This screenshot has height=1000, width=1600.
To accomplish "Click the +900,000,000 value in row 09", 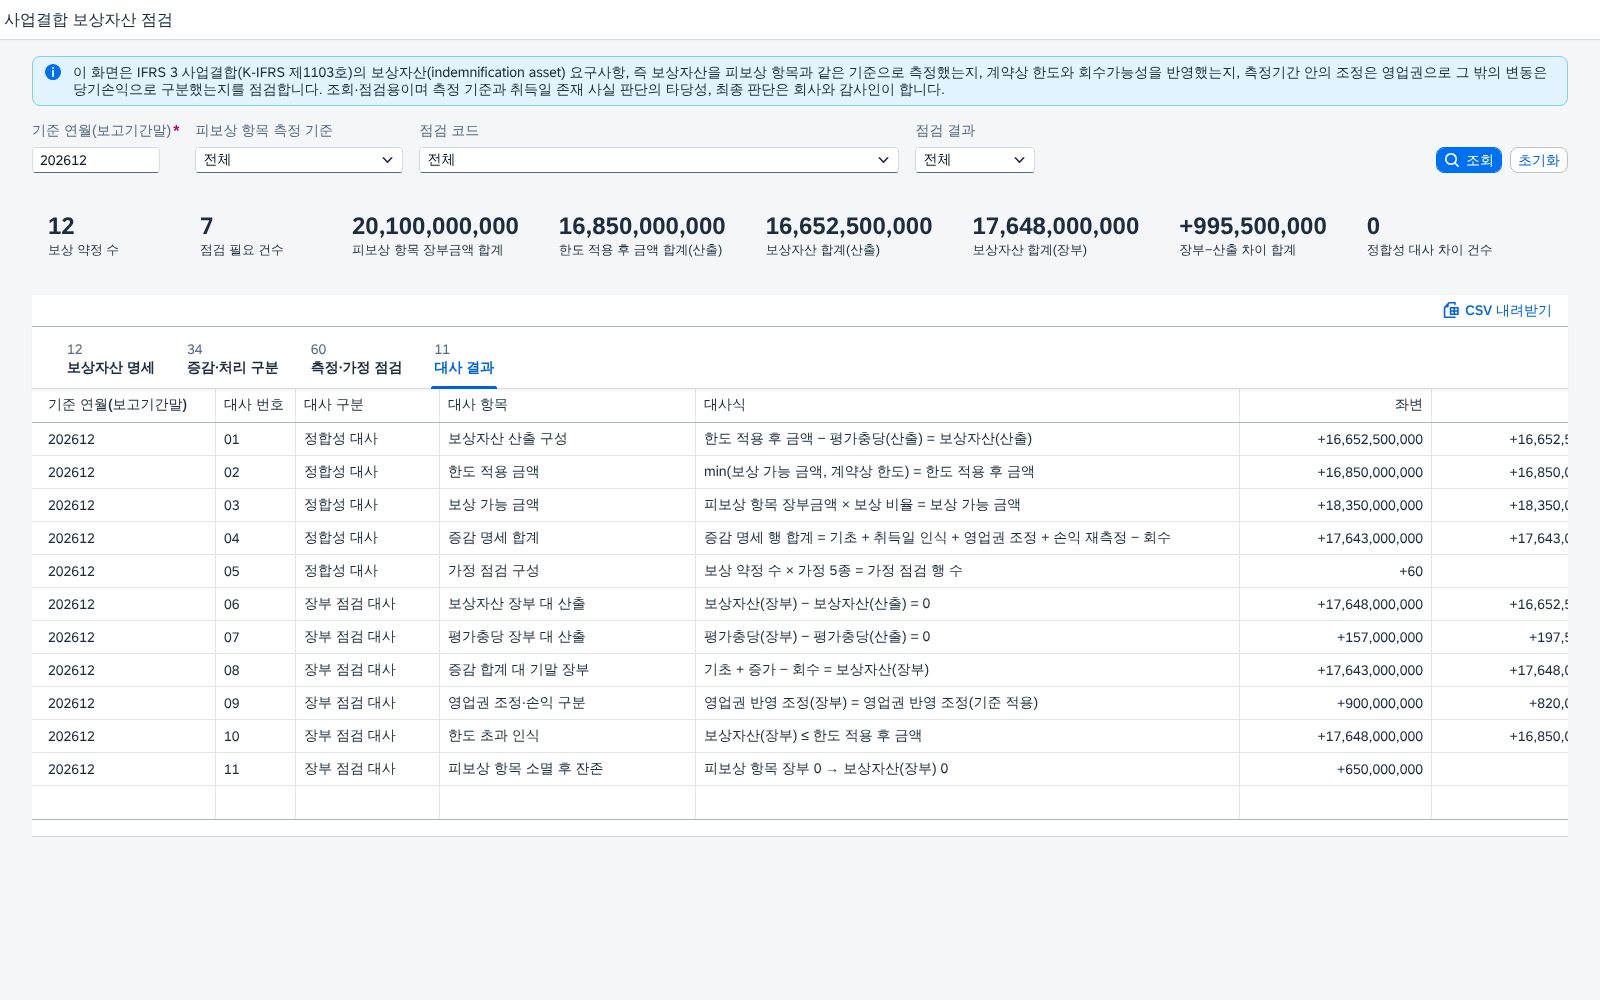I will pyautogui.click(x=1379, y=703).
